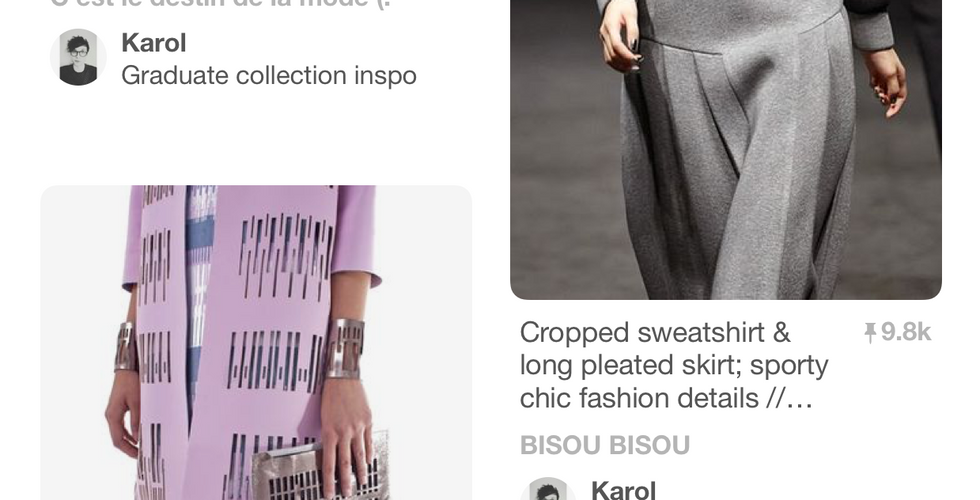This screenshot has width=980, height=500.
Task: Expand the truncated chic fashion details text
Action: coord(666,398)
